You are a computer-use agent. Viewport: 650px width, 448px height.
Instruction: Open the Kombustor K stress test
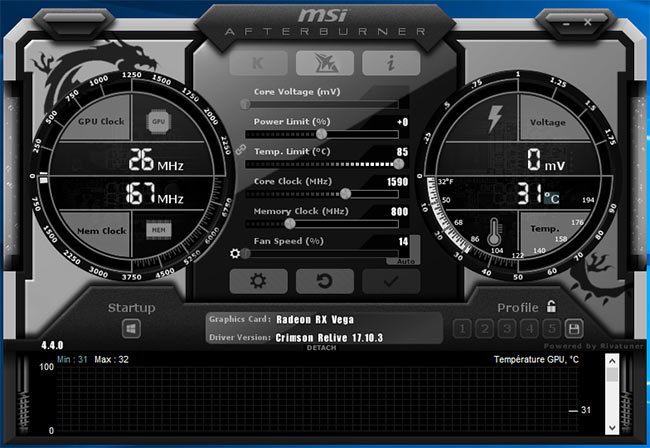(x=258, y=63)
